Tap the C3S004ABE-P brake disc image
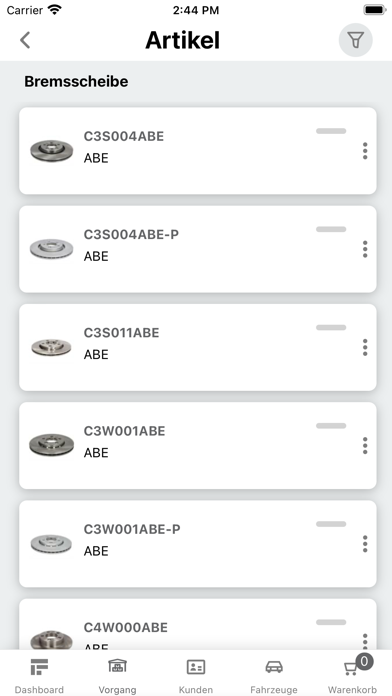The width and height of the screenshot is (392, 696). coord(51,249)
